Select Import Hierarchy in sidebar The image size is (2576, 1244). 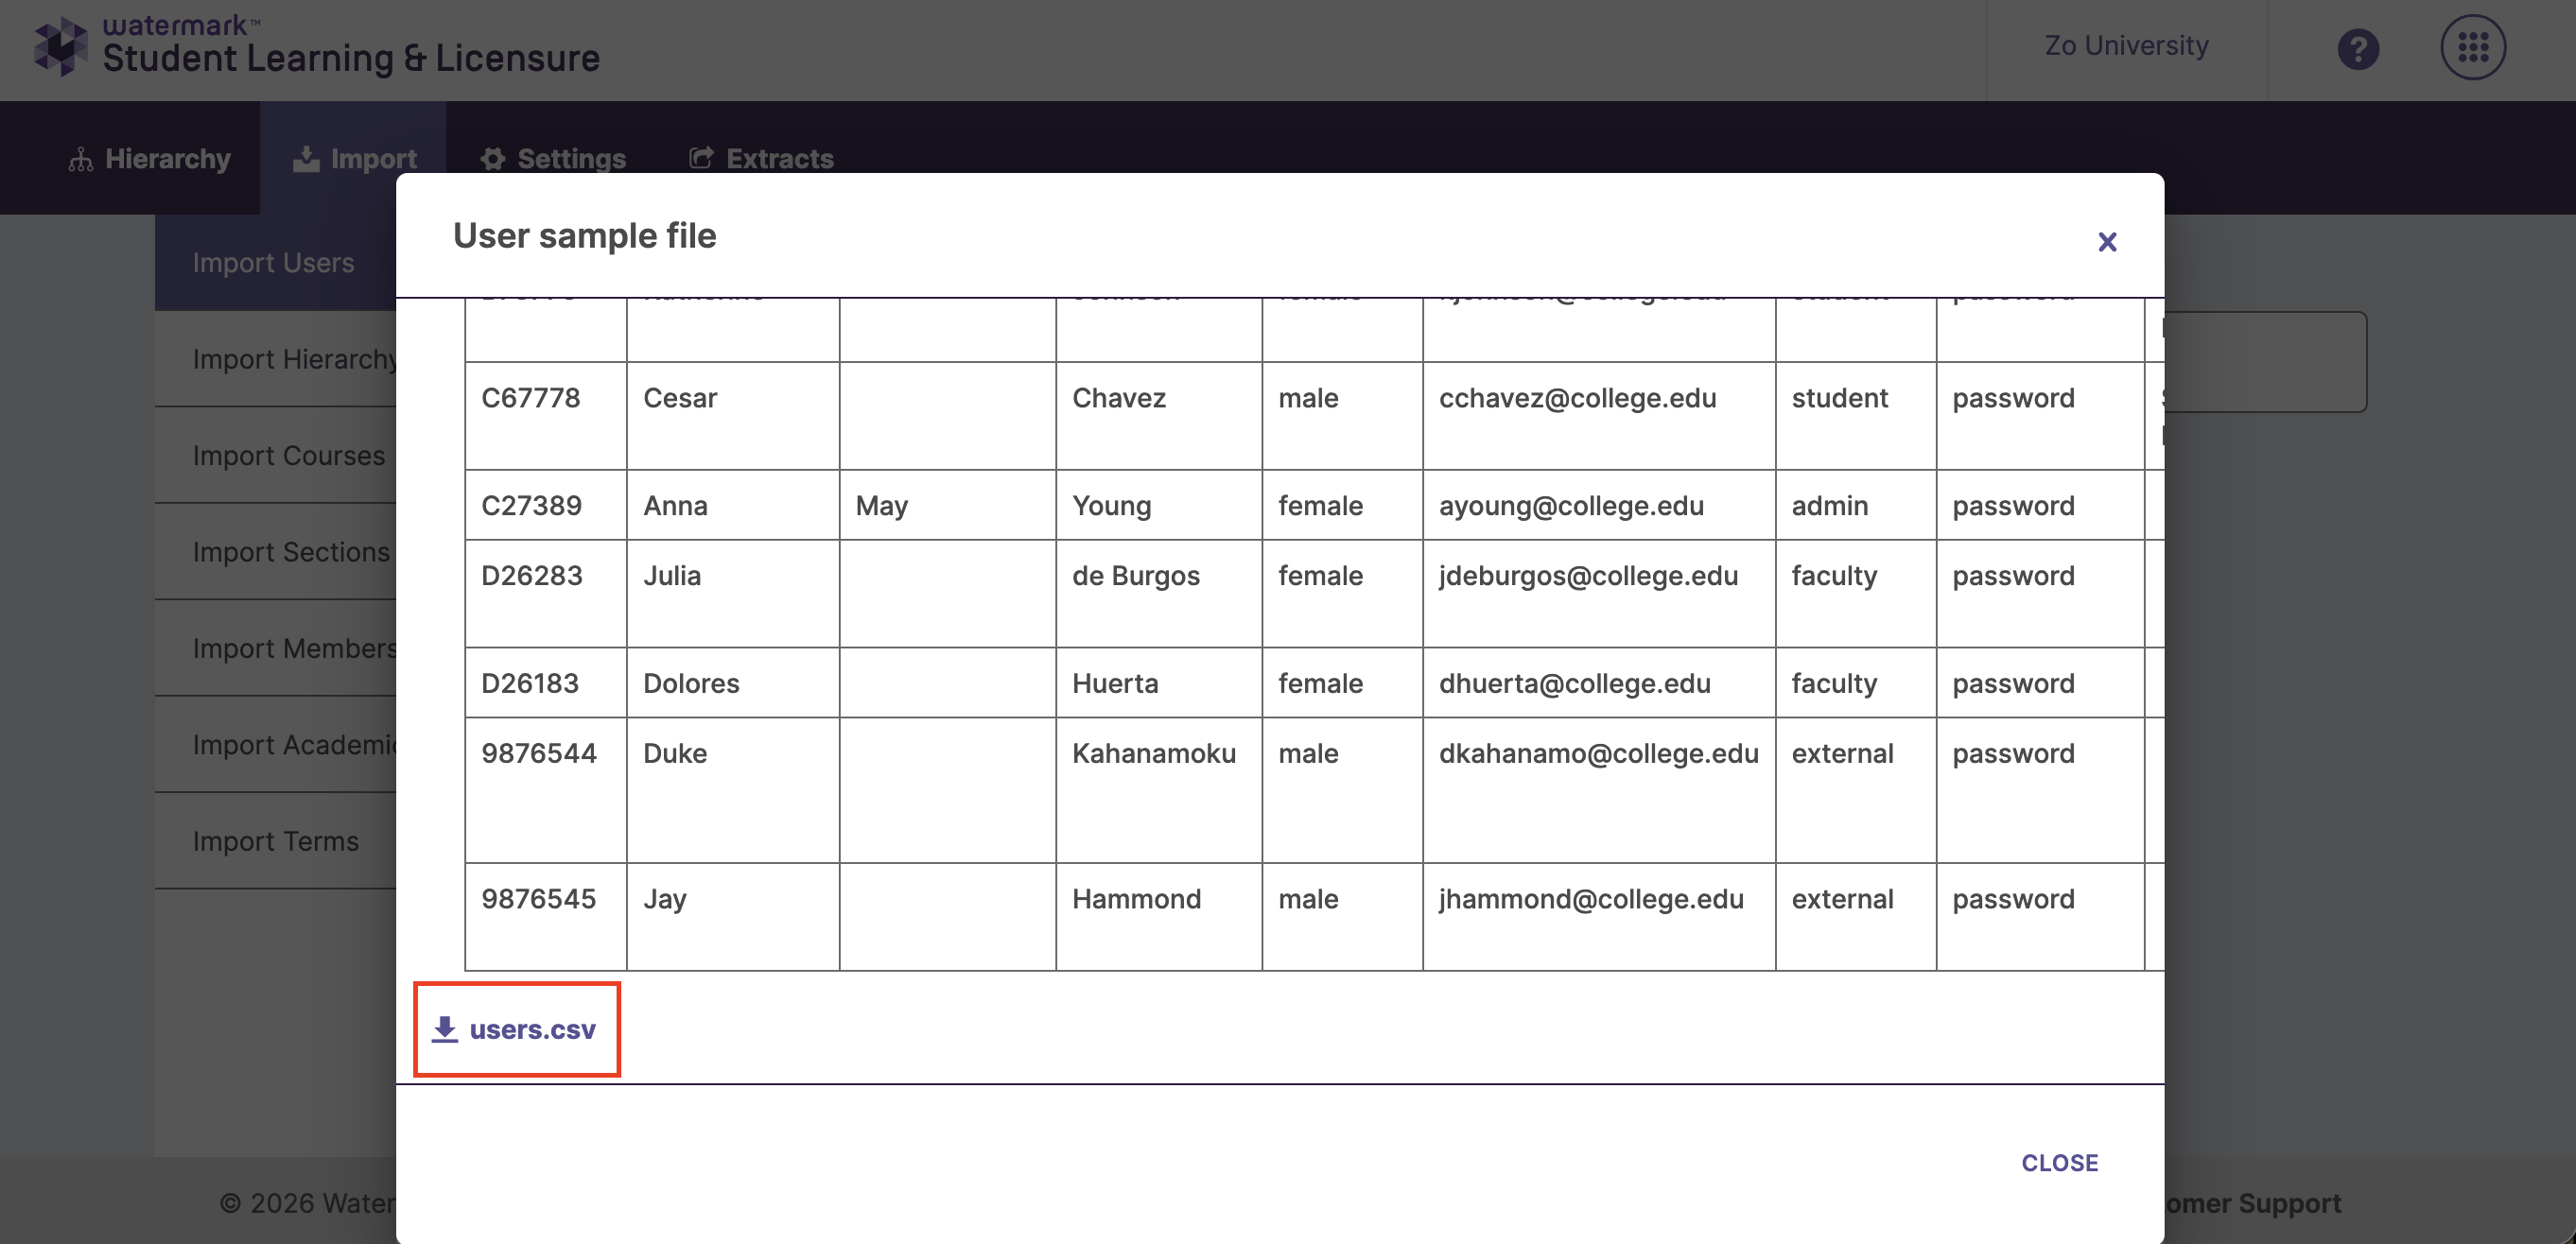[x=276, y=359]
